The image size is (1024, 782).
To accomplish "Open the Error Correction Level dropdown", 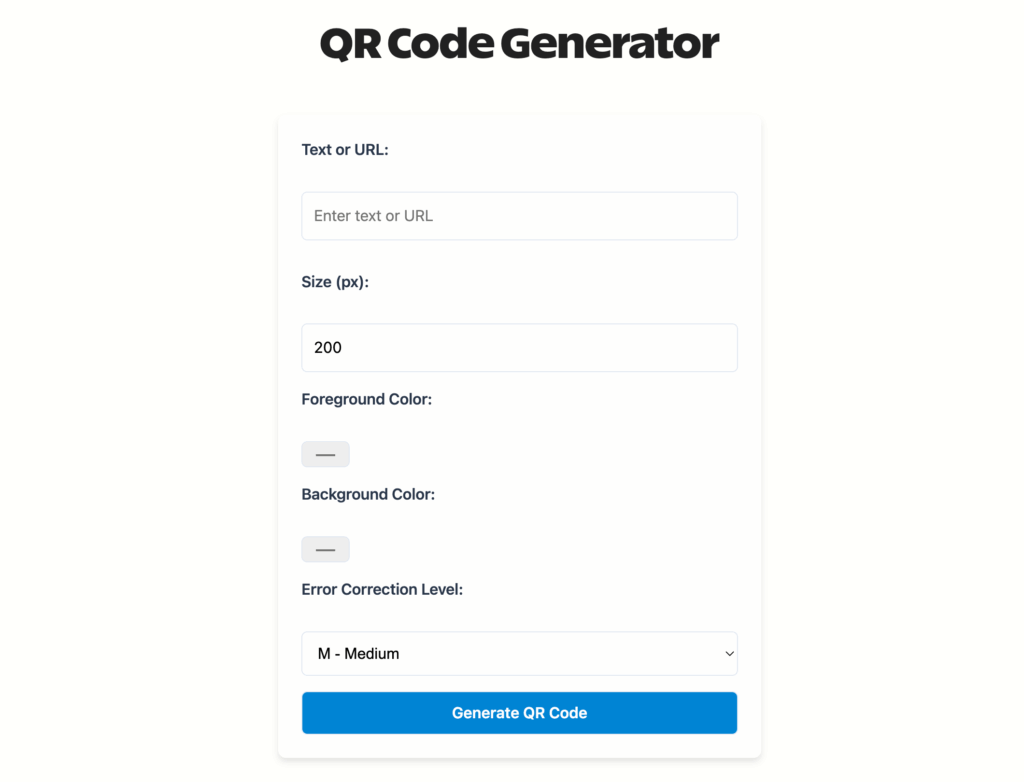I will pyautogui.click(x=519, y=653).
